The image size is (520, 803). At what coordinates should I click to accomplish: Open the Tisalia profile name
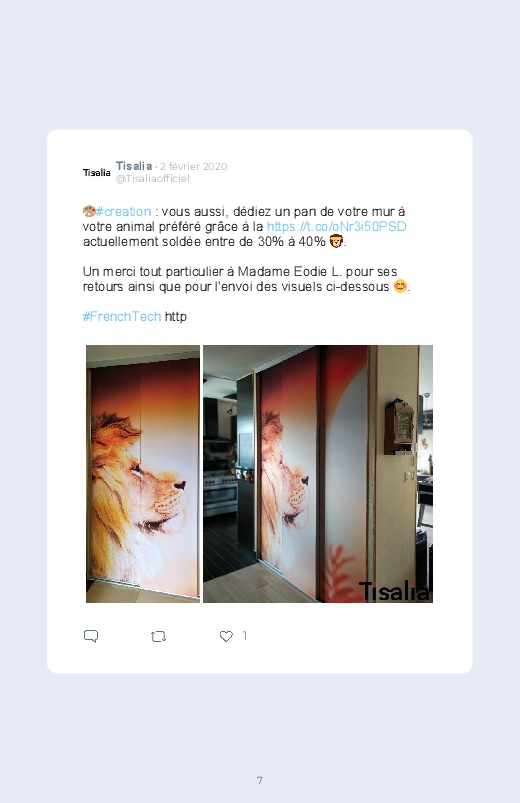[134, 166]
